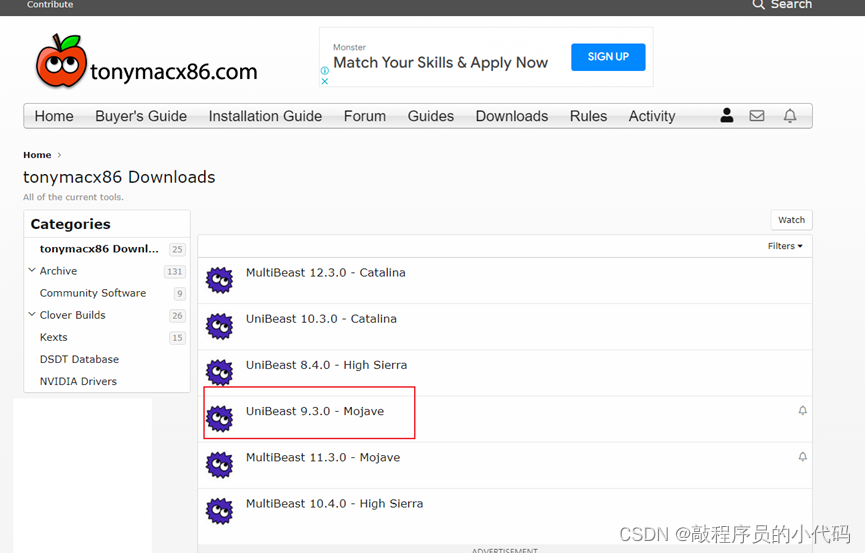The height and width of the screenshot is (553, 865).
Task: Open MultiBeast 11.3.0 - Mojave download
Action: 323,458
